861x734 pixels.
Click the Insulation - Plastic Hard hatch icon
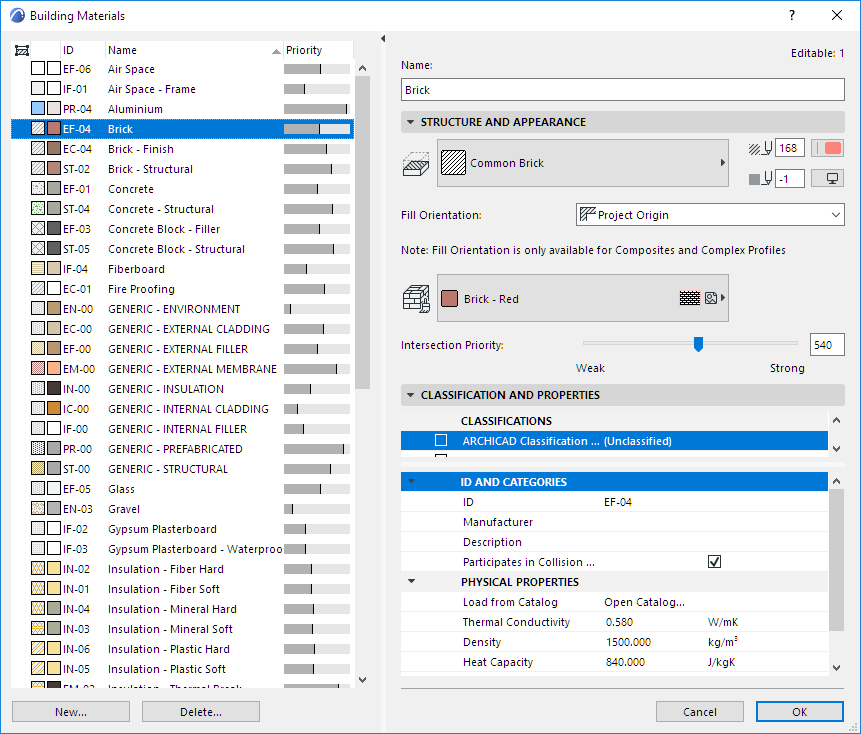coord(38,648)
